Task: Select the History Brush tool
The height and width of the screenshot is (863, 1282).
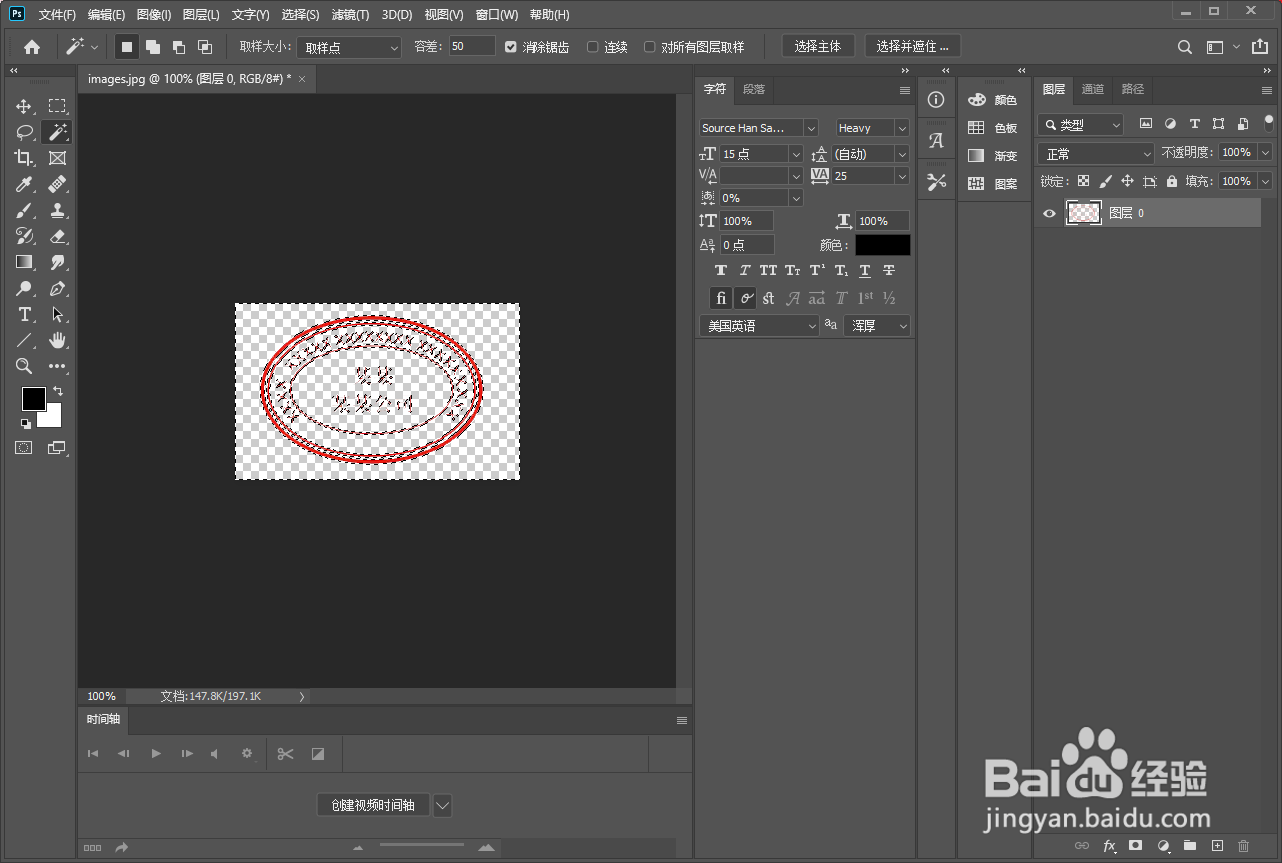Action: [24, 236]
